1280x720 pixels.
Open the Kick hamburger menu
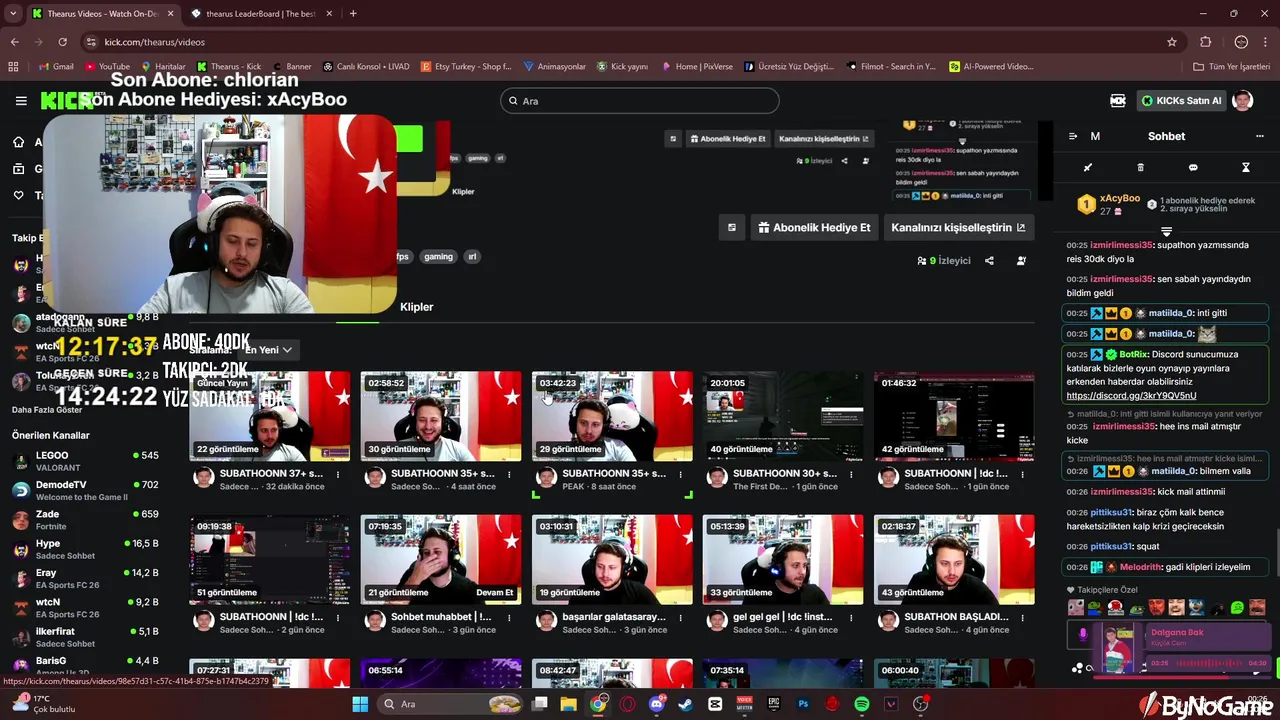21,100
